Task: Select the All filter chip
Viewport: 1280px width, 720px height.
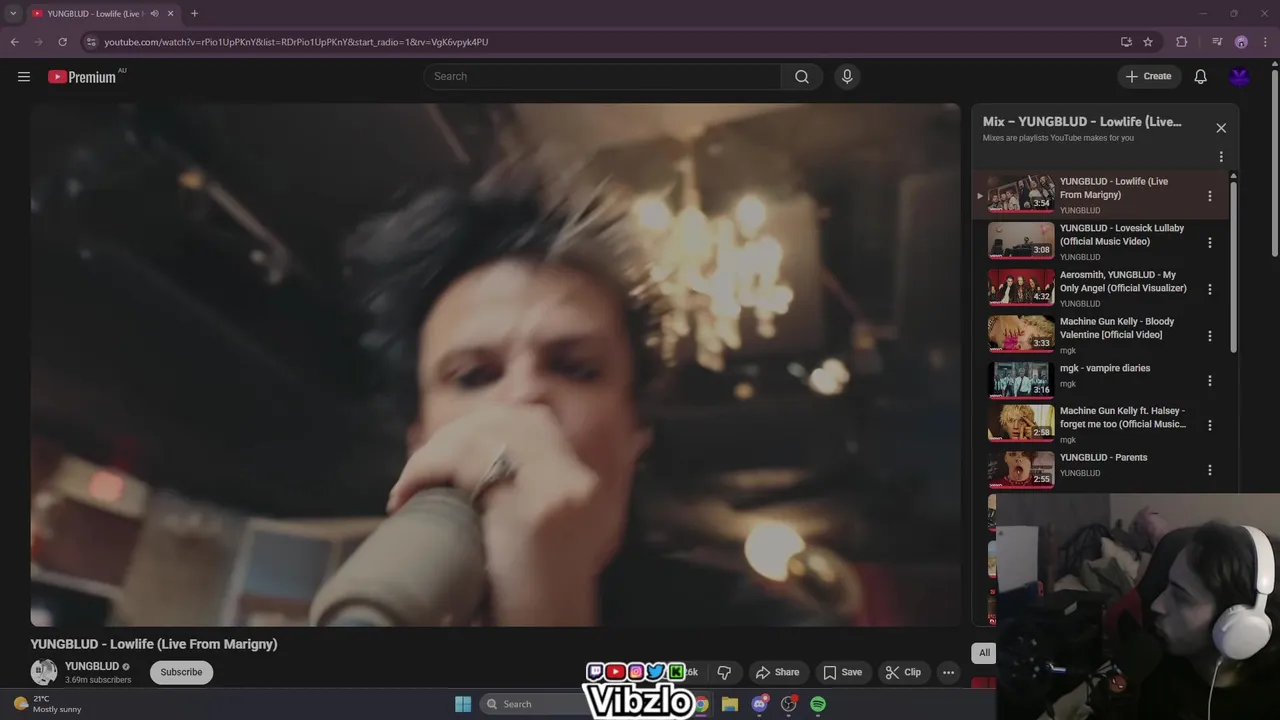Action: pos(984,653)
